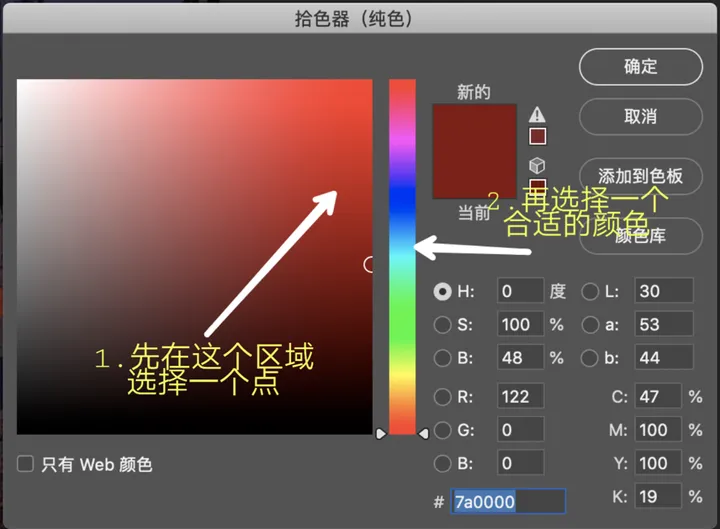Click the L value 30 field
Screen dimensions: 720x529
[x=664, y=291]
